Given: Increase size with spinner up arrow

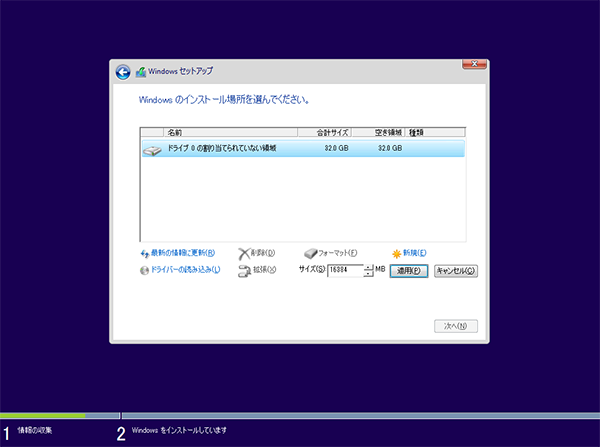Looking at the screenshot, I should pyautogui.click(x=368, y=267).
